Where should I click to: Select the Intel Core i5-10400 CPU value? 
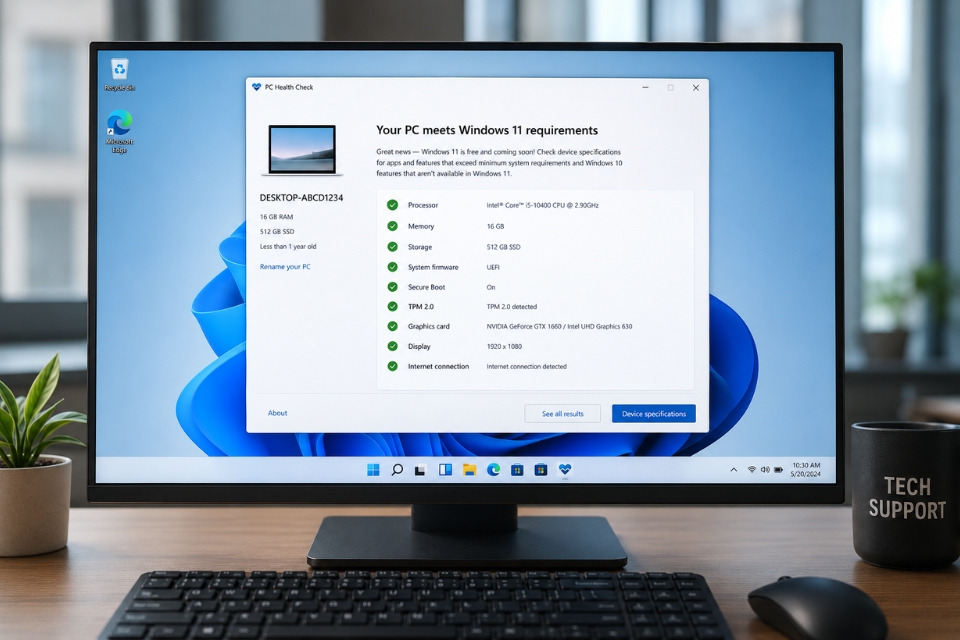(542, 205)
